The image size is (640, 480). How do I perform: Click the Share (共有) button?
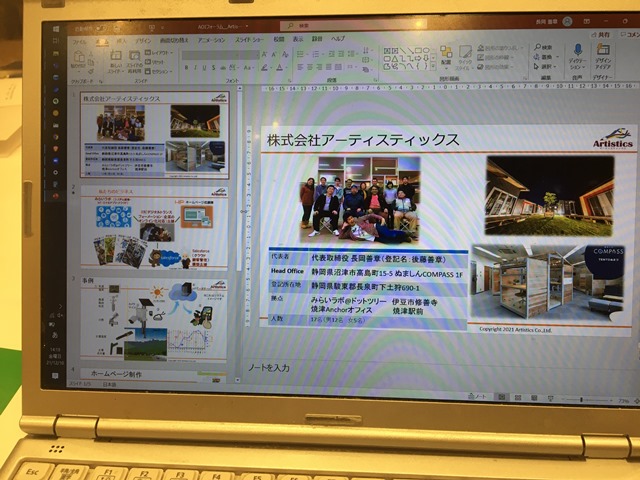(601, 35)
